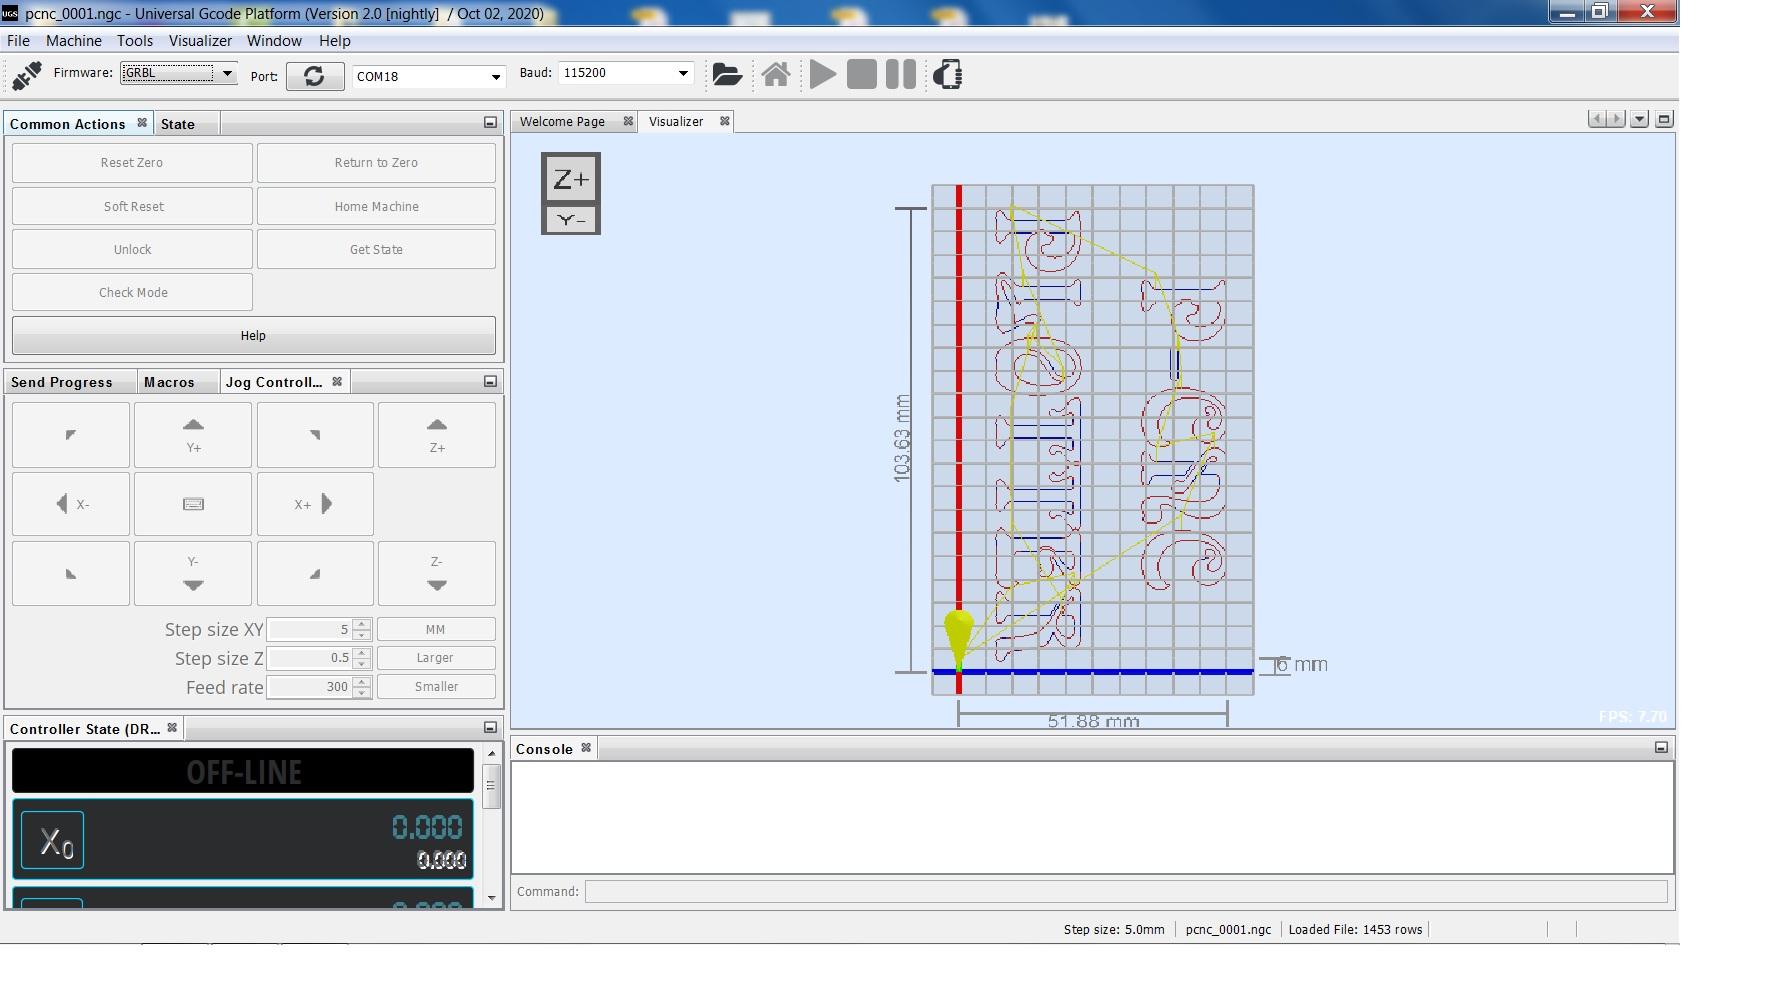
Task: Toggle keyboard jog control icon
Action: pos(193,504)
